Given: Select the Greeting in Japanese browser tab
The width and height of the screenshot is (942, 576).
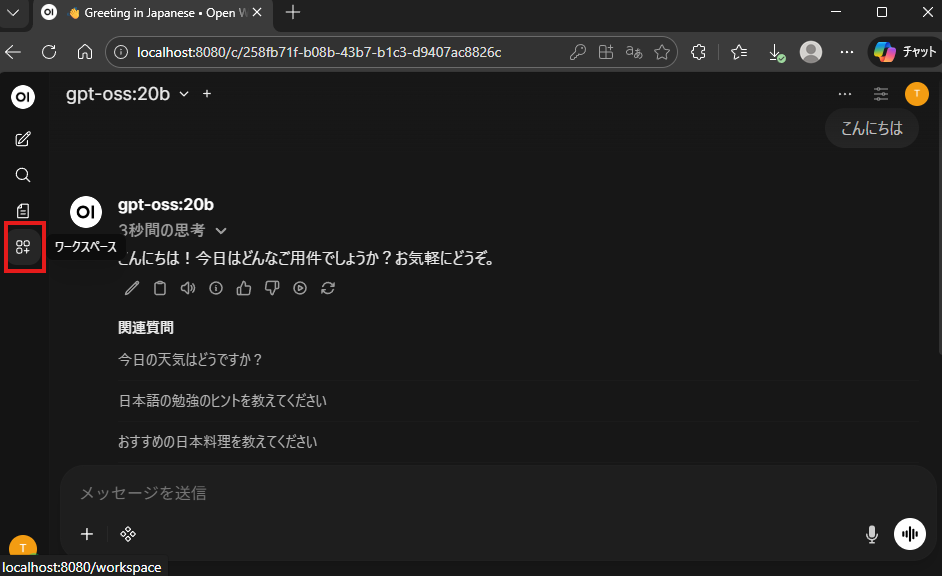Looking at the screenshot, I should pos(150,13).
